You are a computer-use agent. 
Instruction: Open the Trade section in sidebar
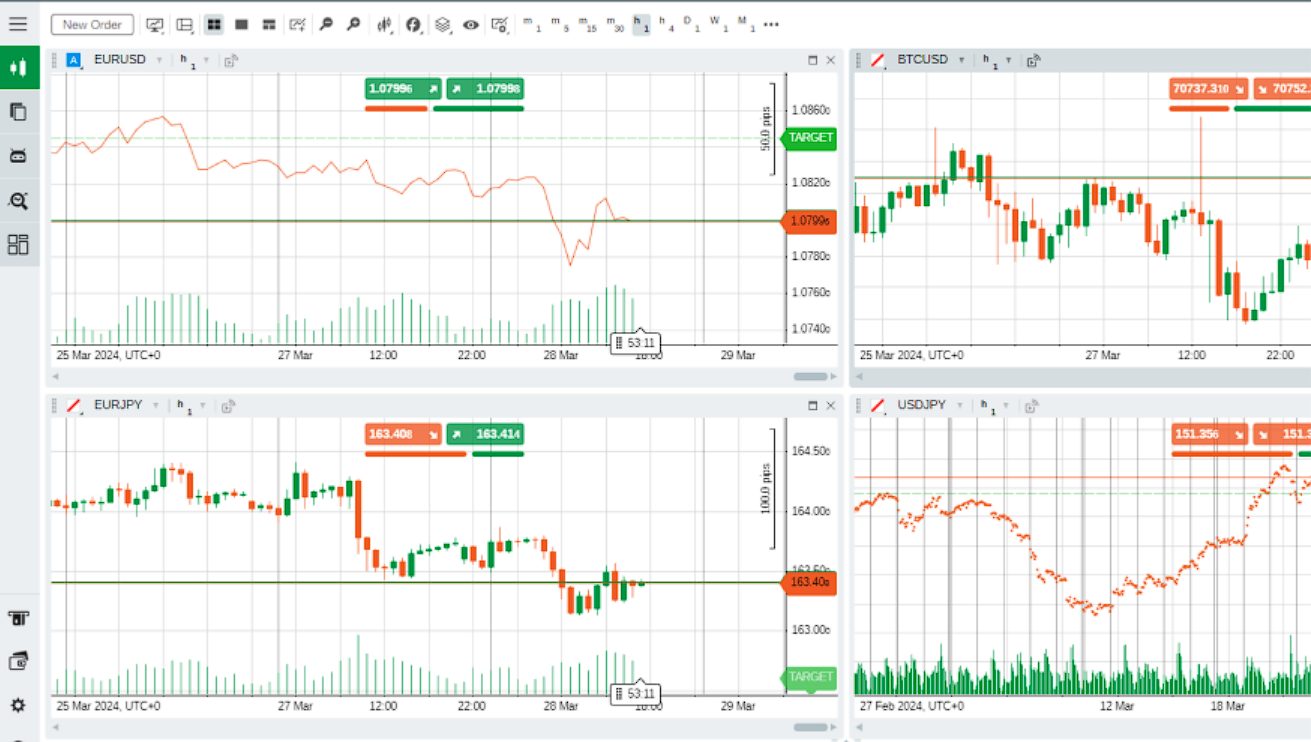[x=18, y=68]
